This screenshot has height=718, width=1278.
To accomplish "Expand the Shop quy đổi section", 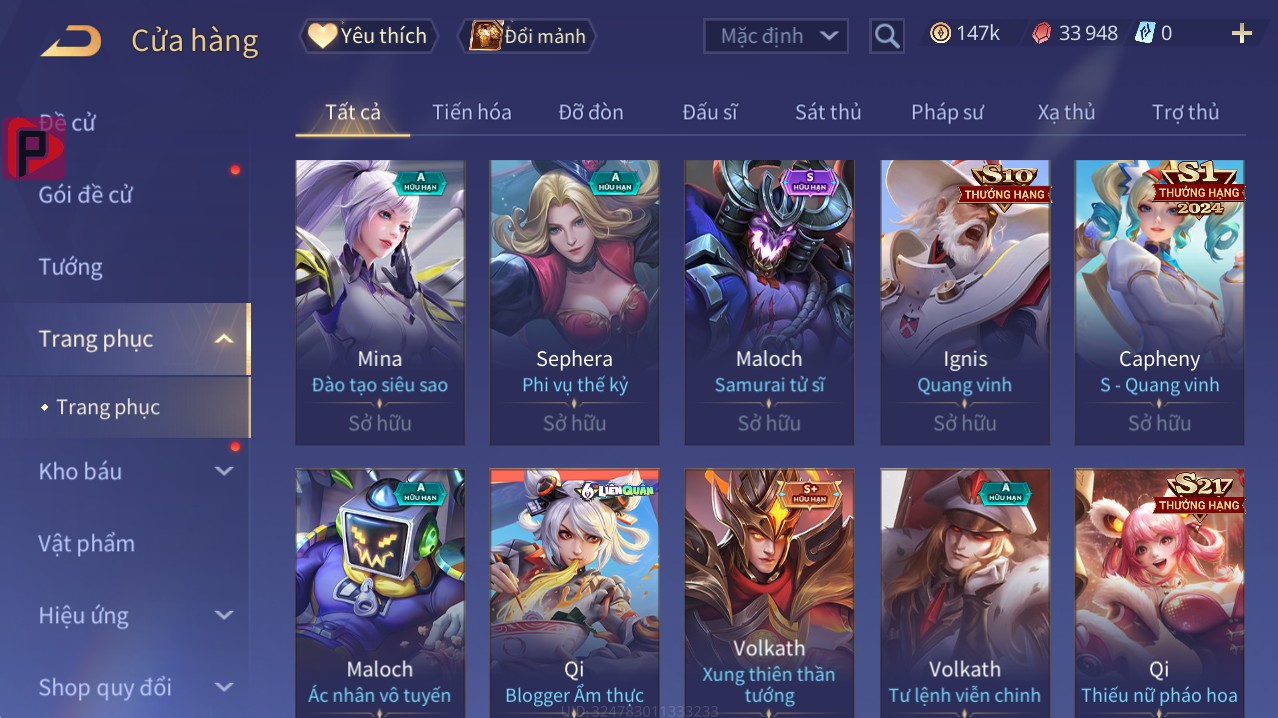I will 224,687.
